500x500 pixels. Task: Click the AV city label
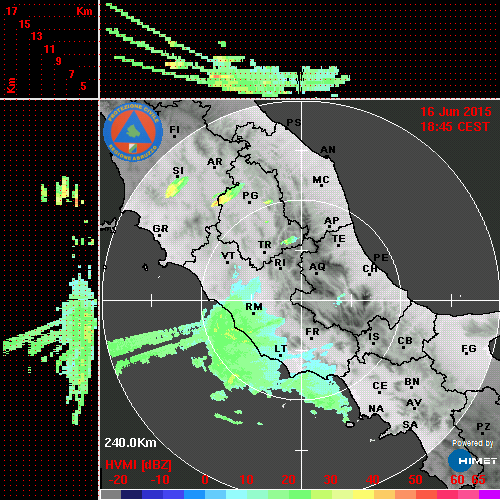pos(414,403)
